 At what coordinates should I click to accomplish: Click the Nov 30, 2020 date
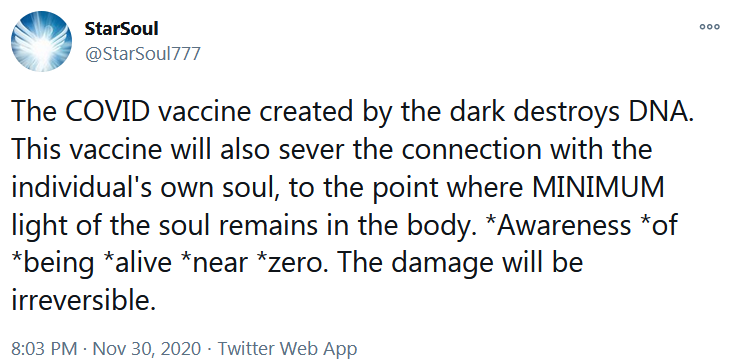[147, 349]
